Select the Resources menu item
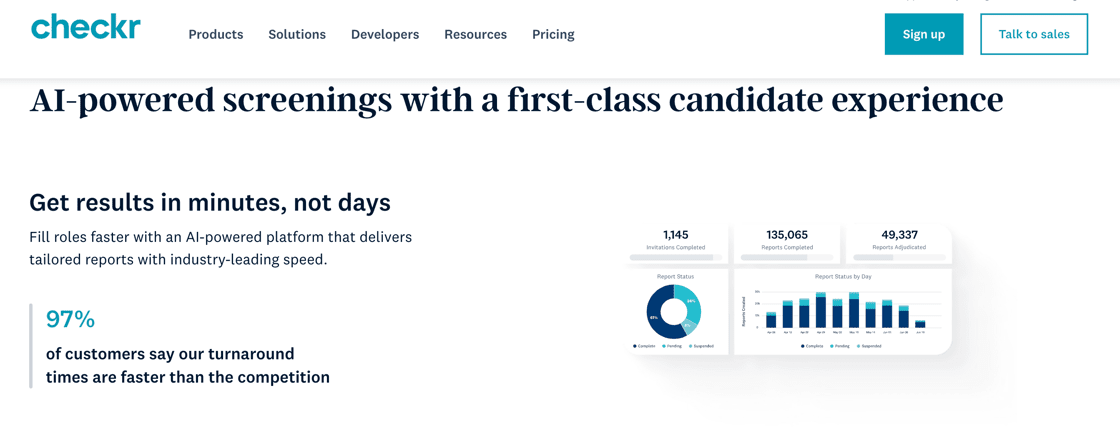The width and height of the screenshot is (1120, 428). click(x=475, y=34)
